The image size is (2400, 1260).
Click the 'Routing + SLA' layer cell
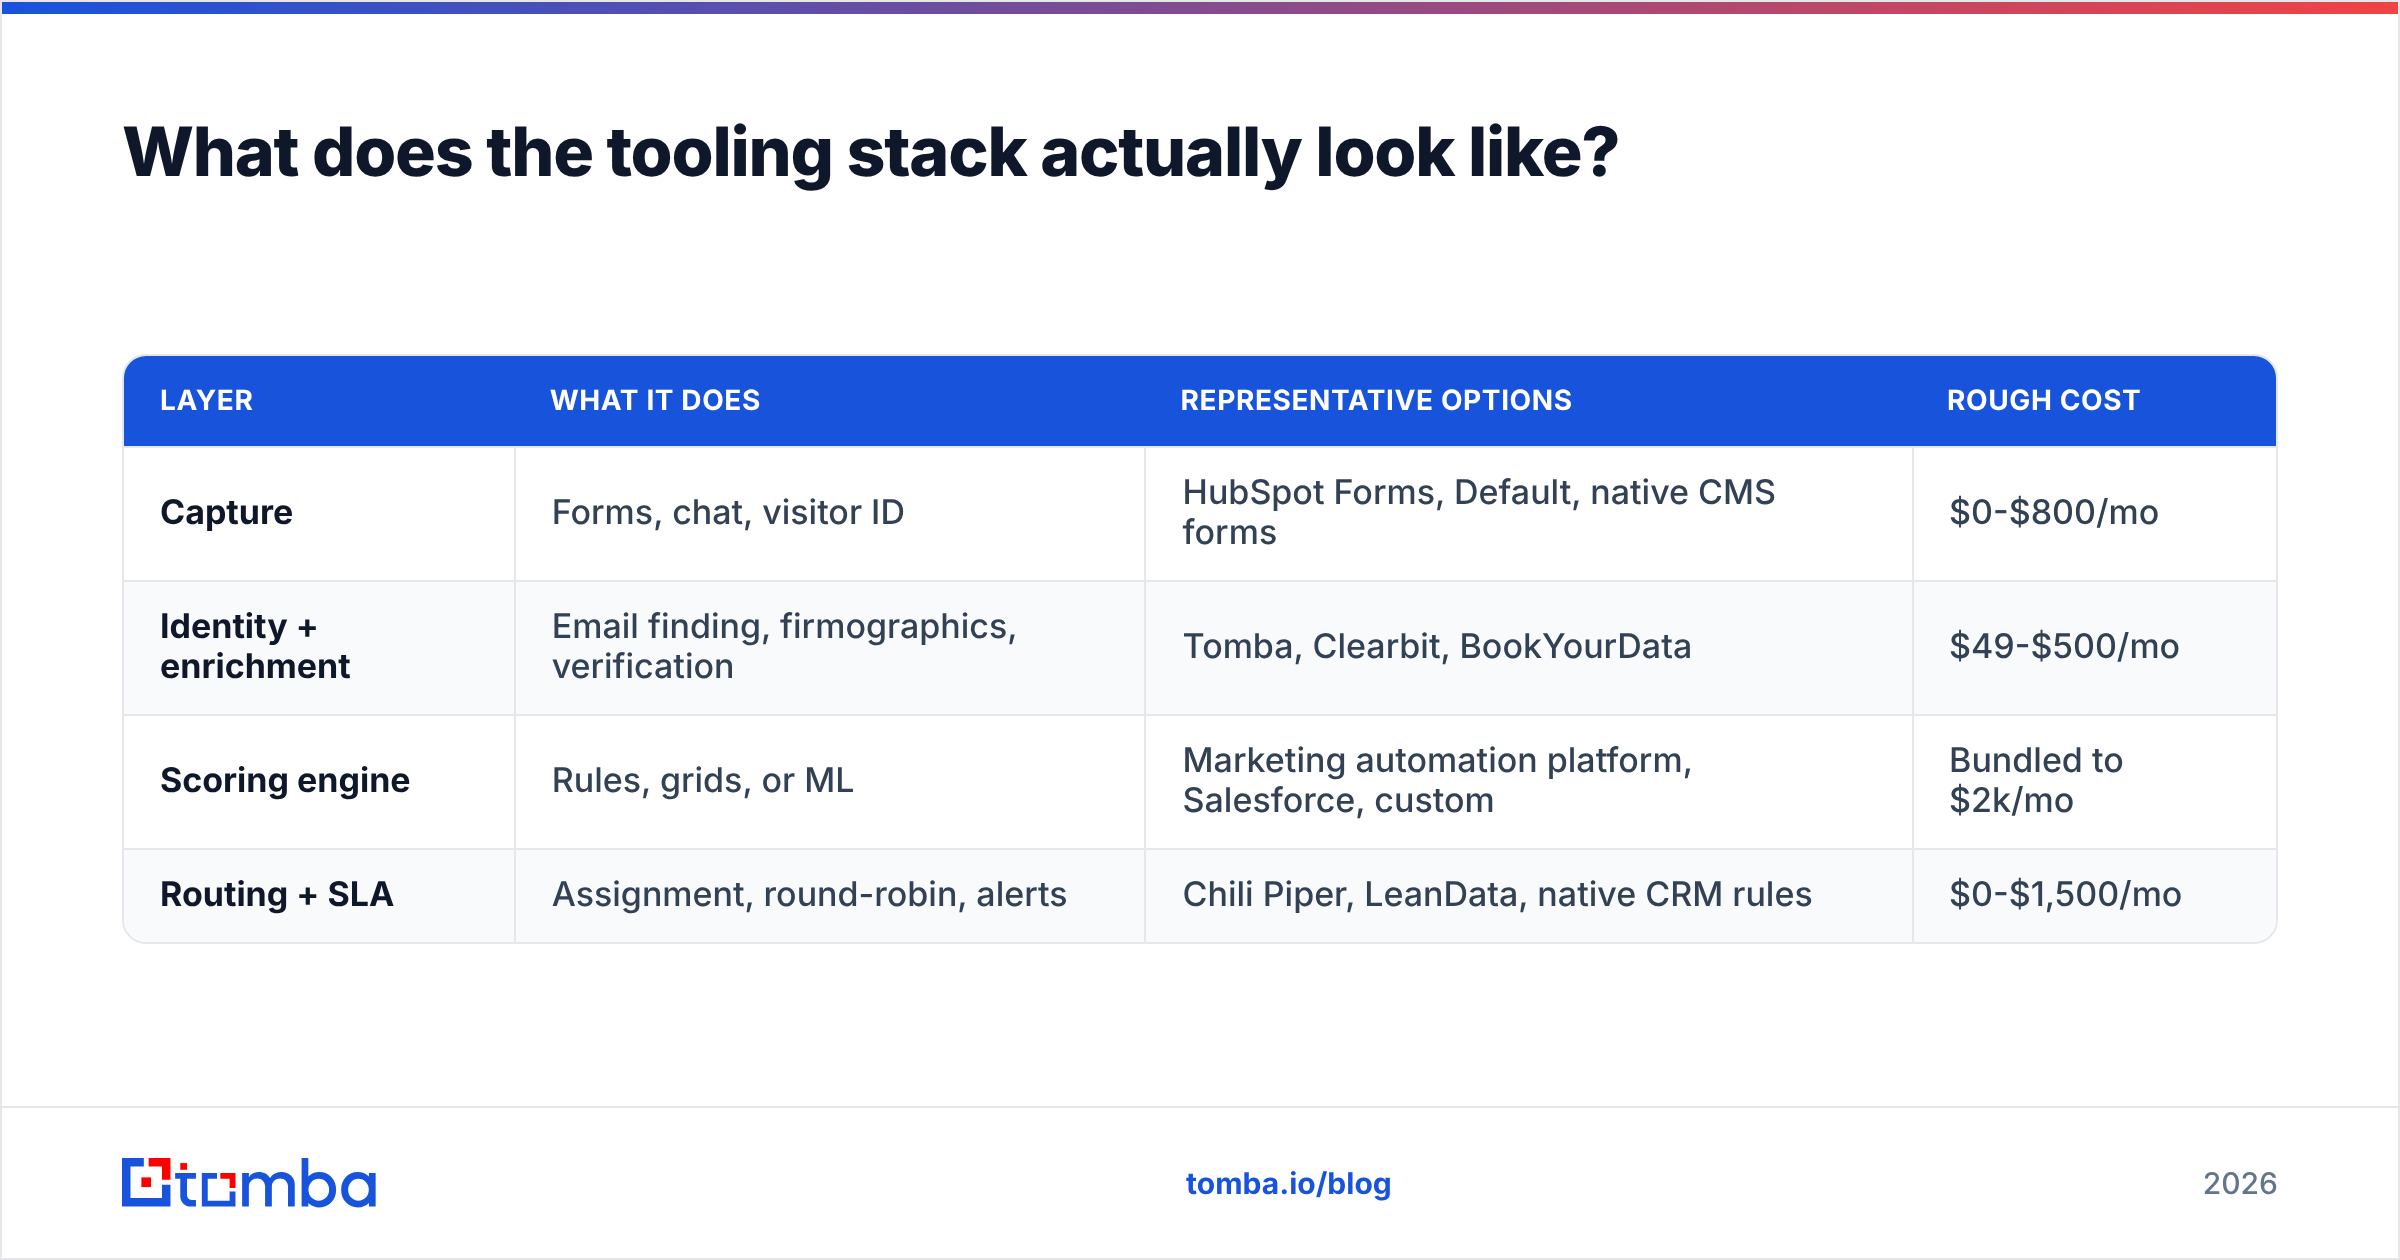point(319,895)
